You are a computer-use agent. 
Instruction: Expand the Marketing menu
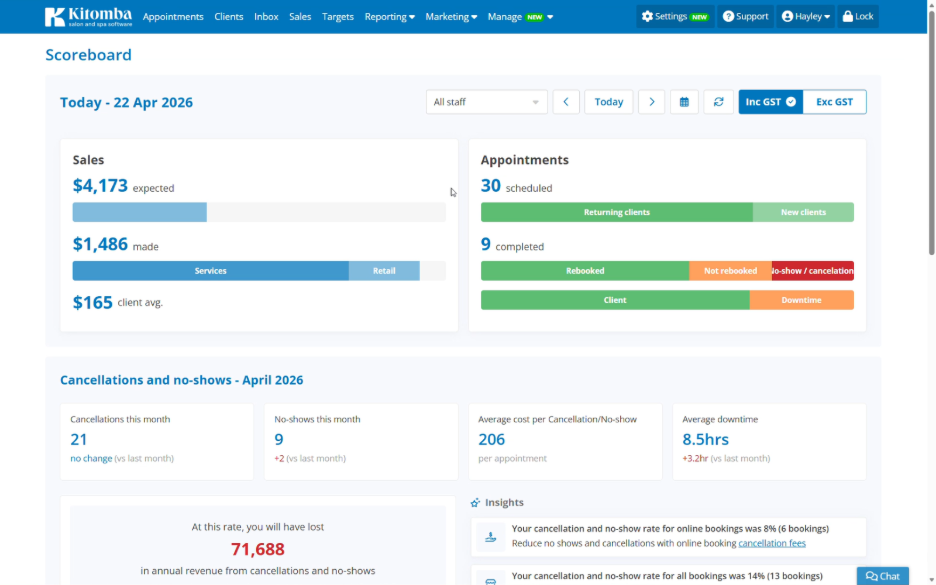[451, 17]
